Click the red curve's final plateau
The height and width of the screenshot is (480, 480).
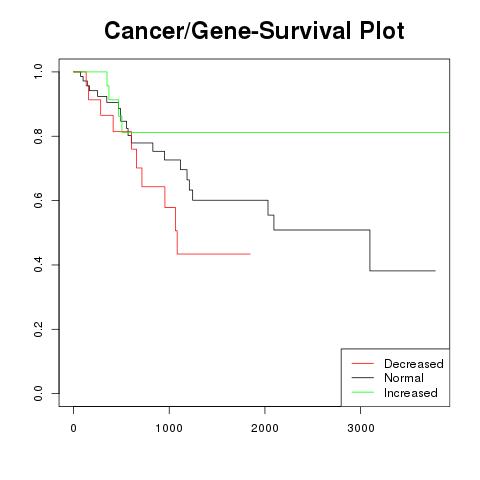click(214, 254)
